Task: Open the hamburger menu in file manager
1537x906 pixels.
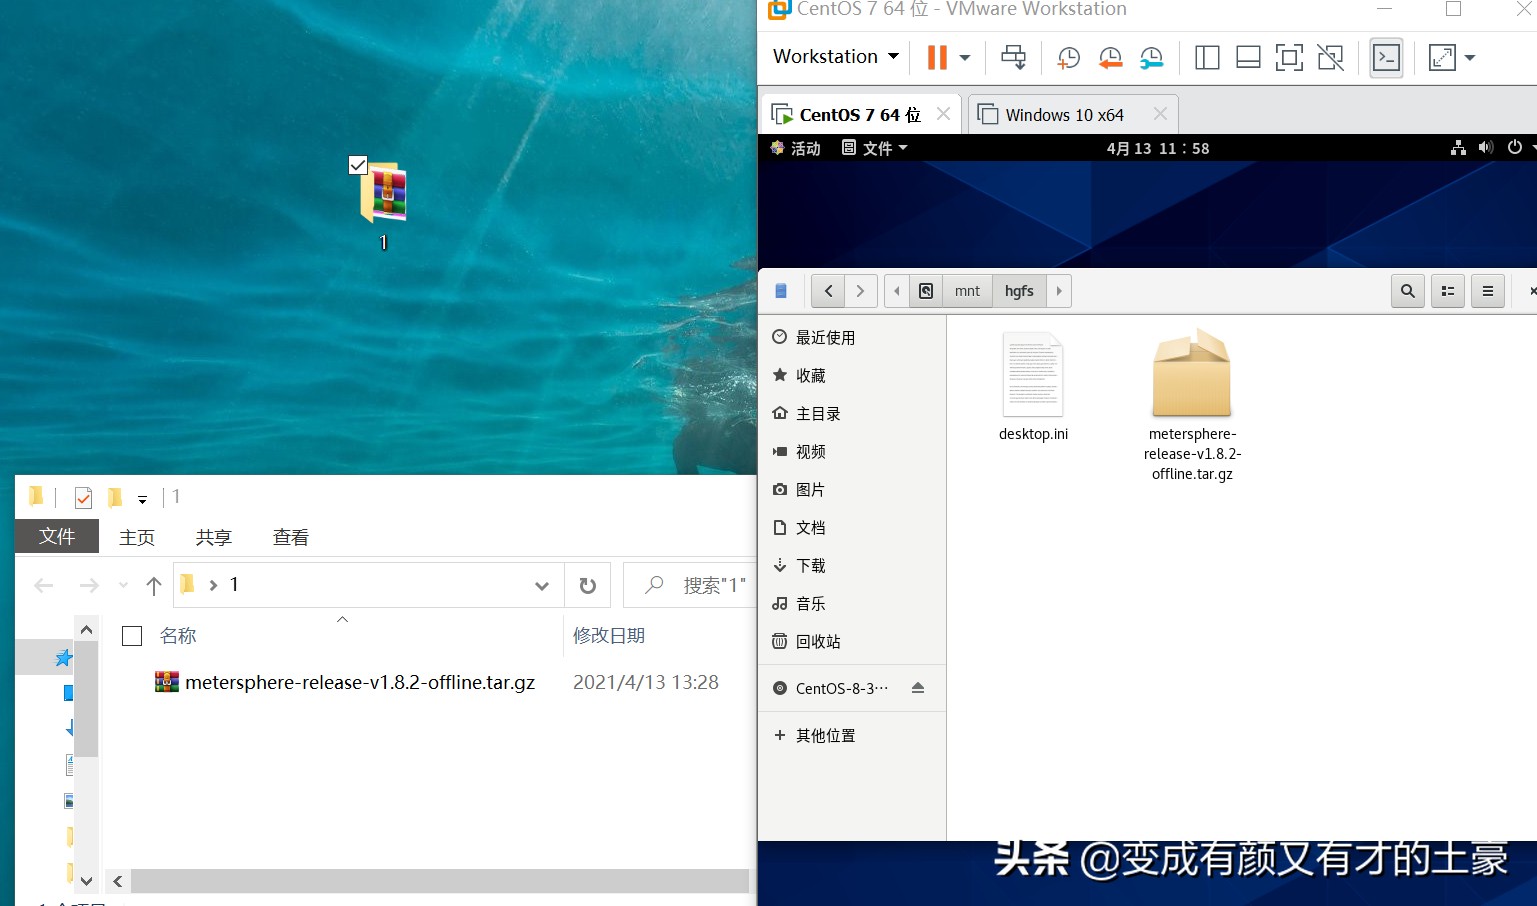Action: [1488, 291]
